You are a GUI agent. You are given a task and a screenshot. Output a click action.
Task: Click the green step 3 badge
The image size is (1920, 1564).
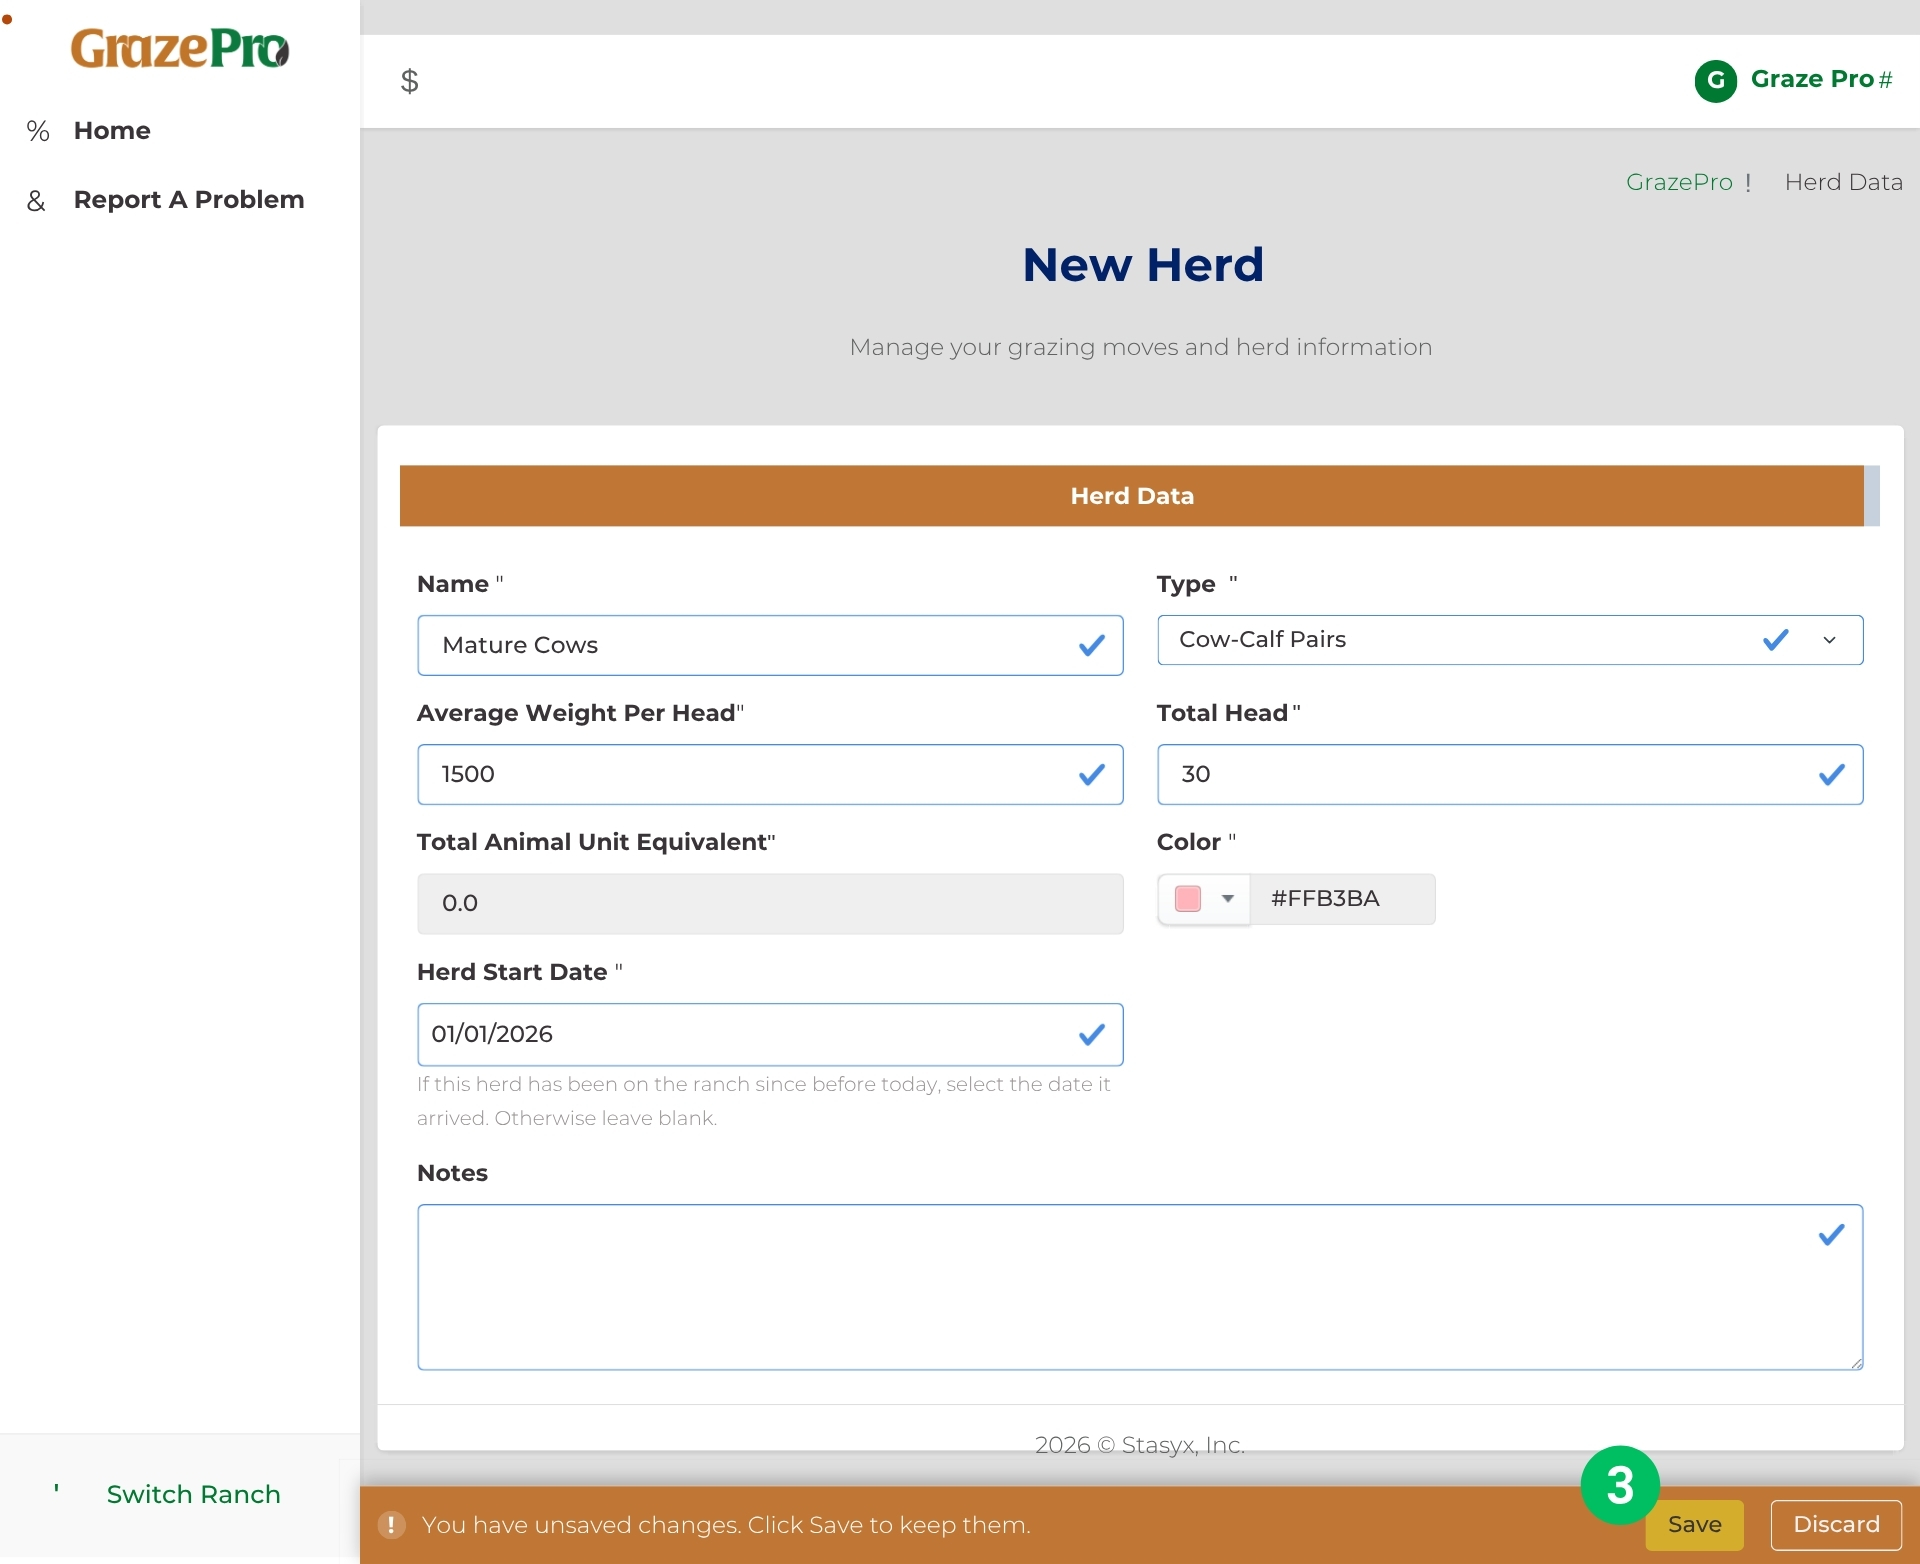click(x=1620, y=1485)
